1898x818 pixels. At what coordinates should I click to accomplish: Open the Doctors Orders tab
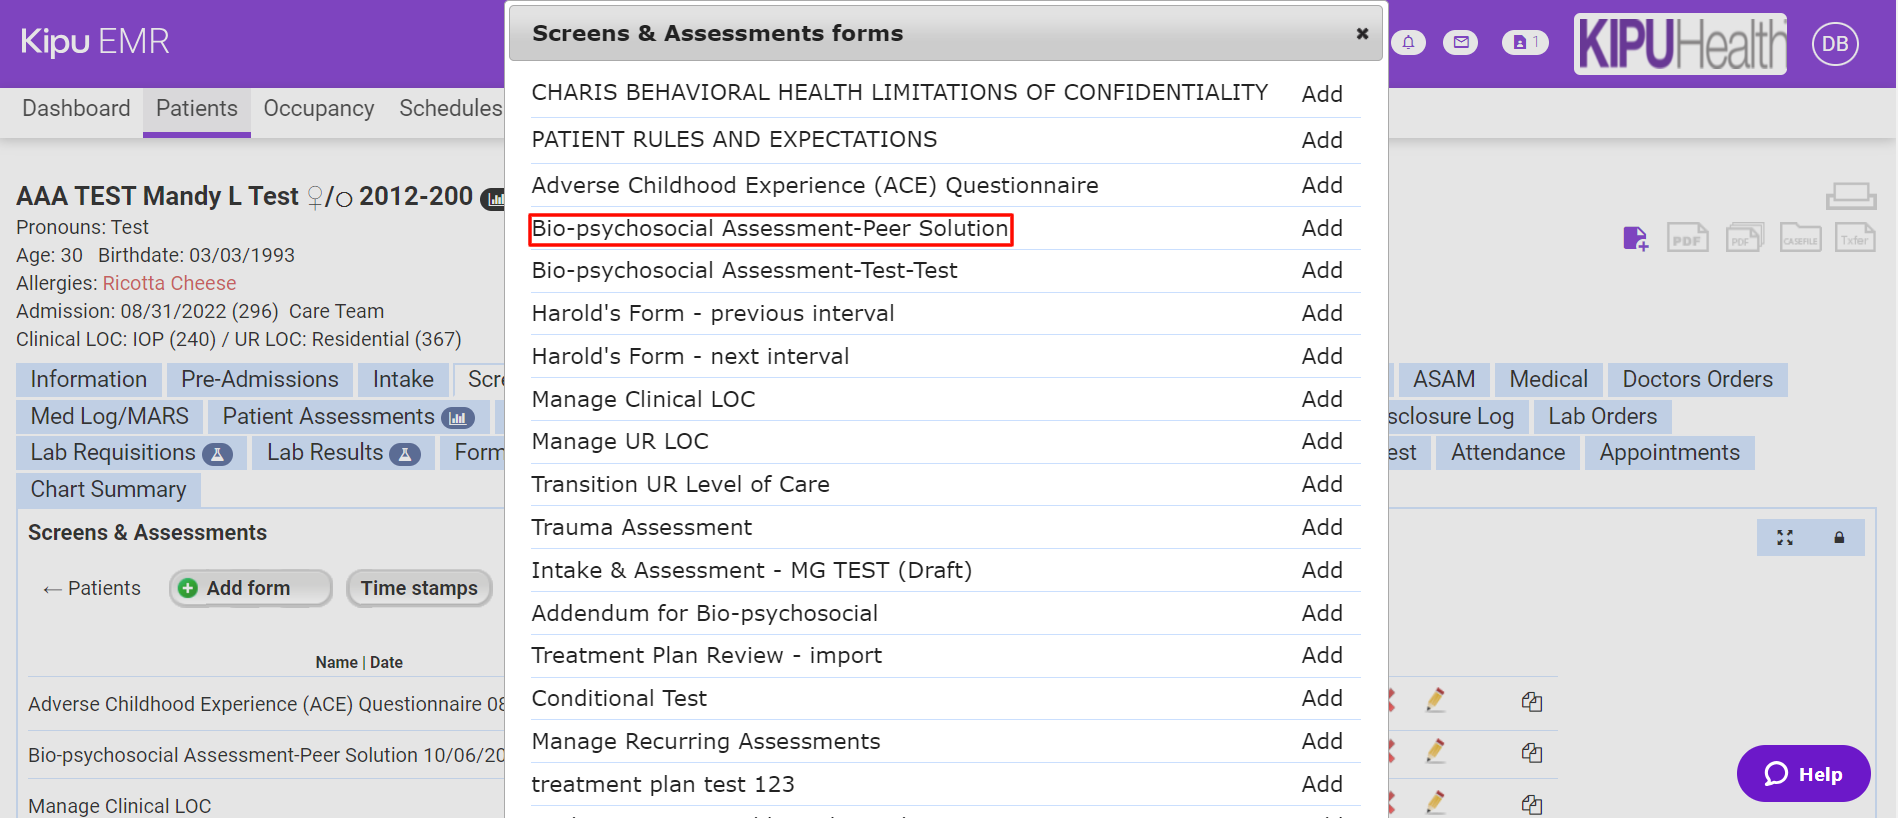pyautogui.click(x=1696, y=380)
